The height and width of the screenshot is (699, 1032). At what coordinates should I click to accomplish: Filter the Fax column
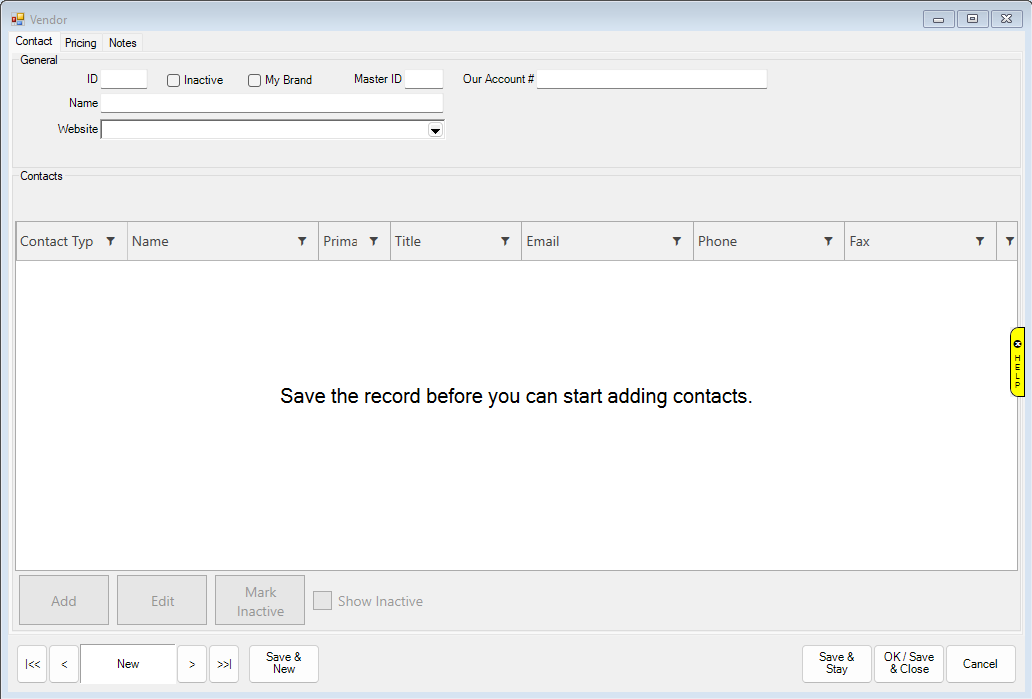(x=980, y=241)
